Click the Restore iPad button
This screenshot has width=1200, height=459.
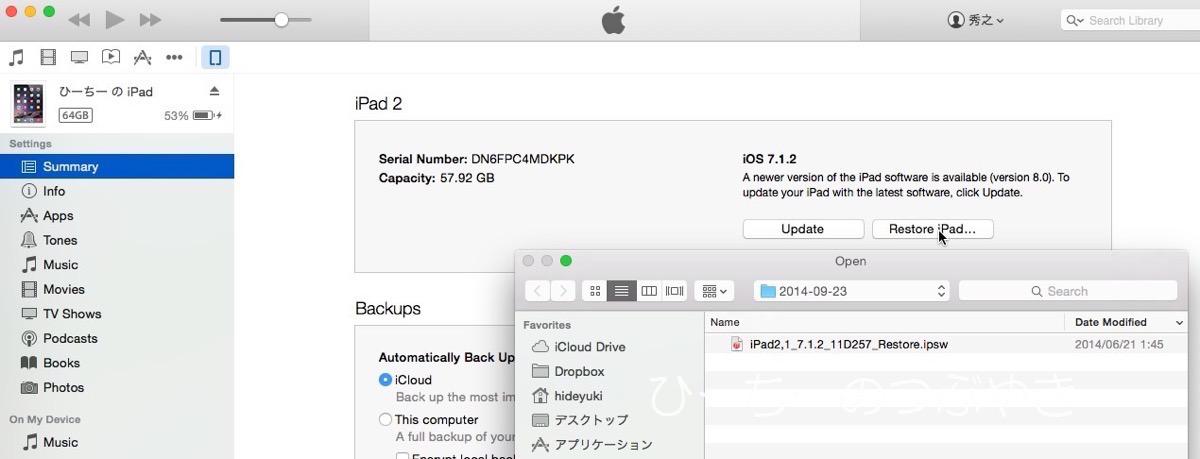pyautogui.click(x=932, y=229)
